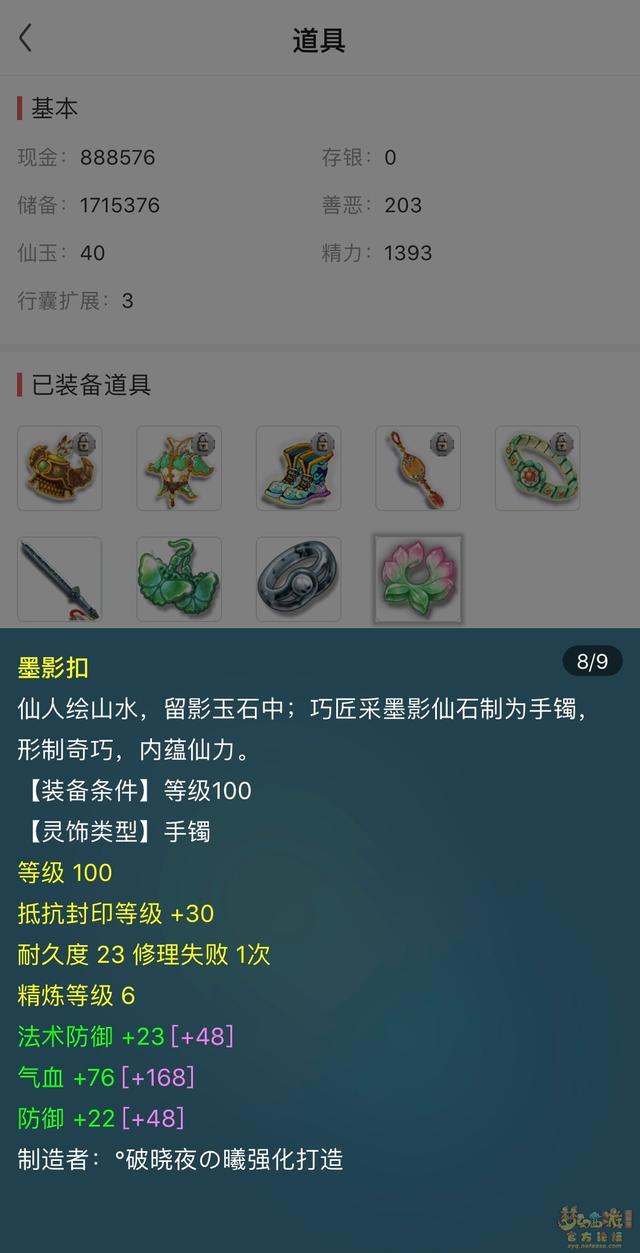640x1253 pixels.
Task: Tap the 精力 1393 value
Action: [x=408, y=253]
